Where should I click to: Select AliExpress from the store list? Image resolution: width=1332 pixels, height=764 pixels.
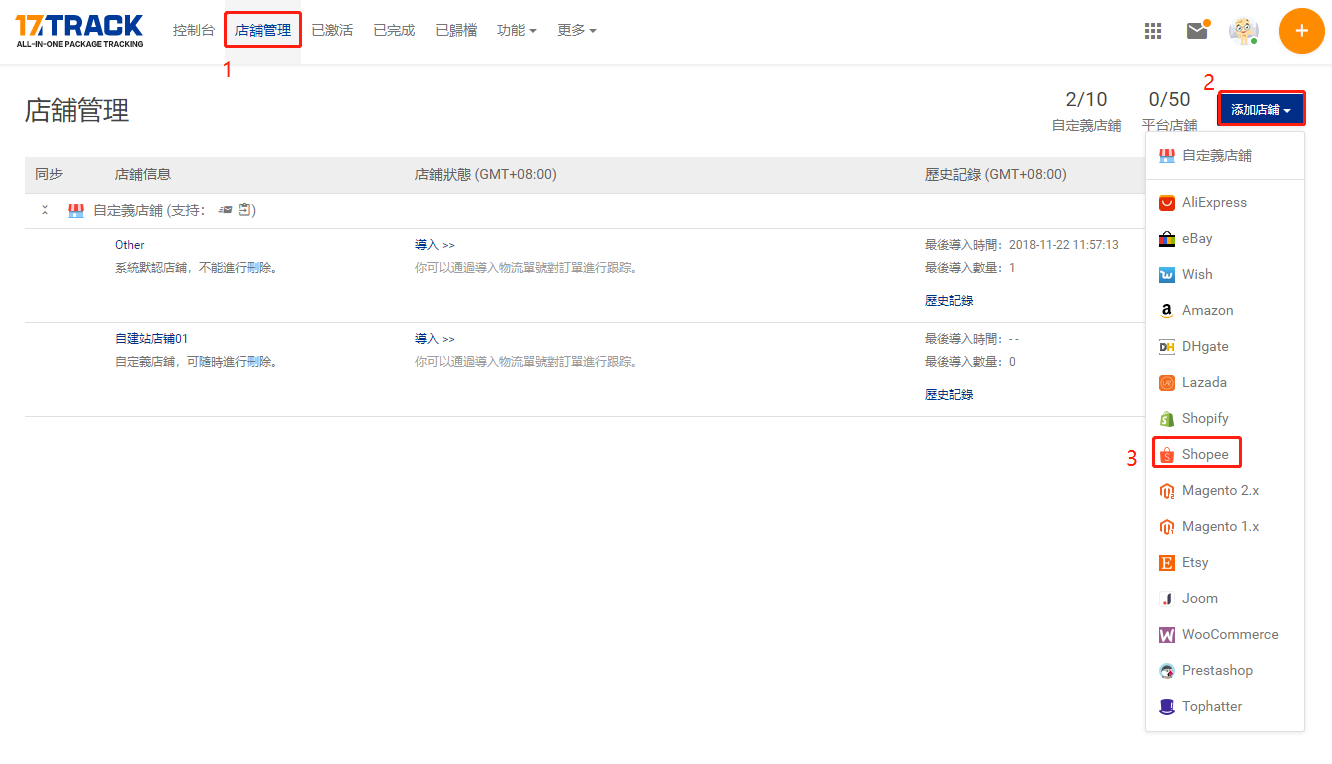1213,202
